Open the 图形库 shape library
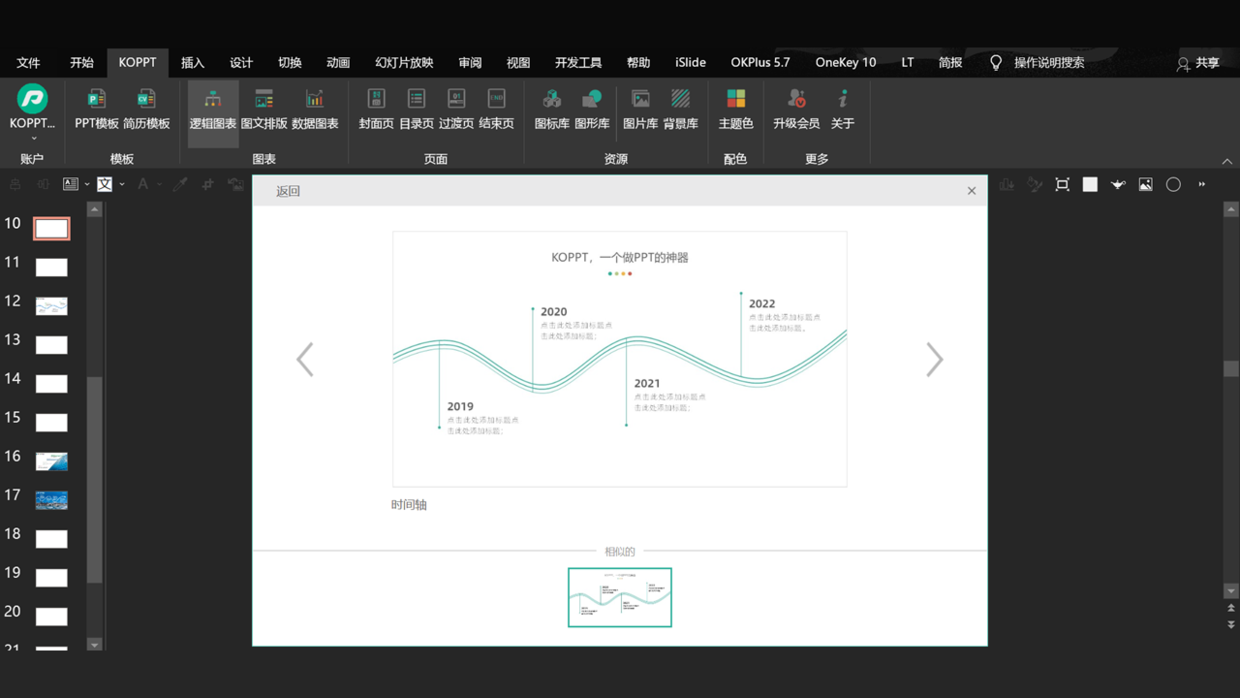This screenshot has width=1240, height=698. click(x=592, y=109)
